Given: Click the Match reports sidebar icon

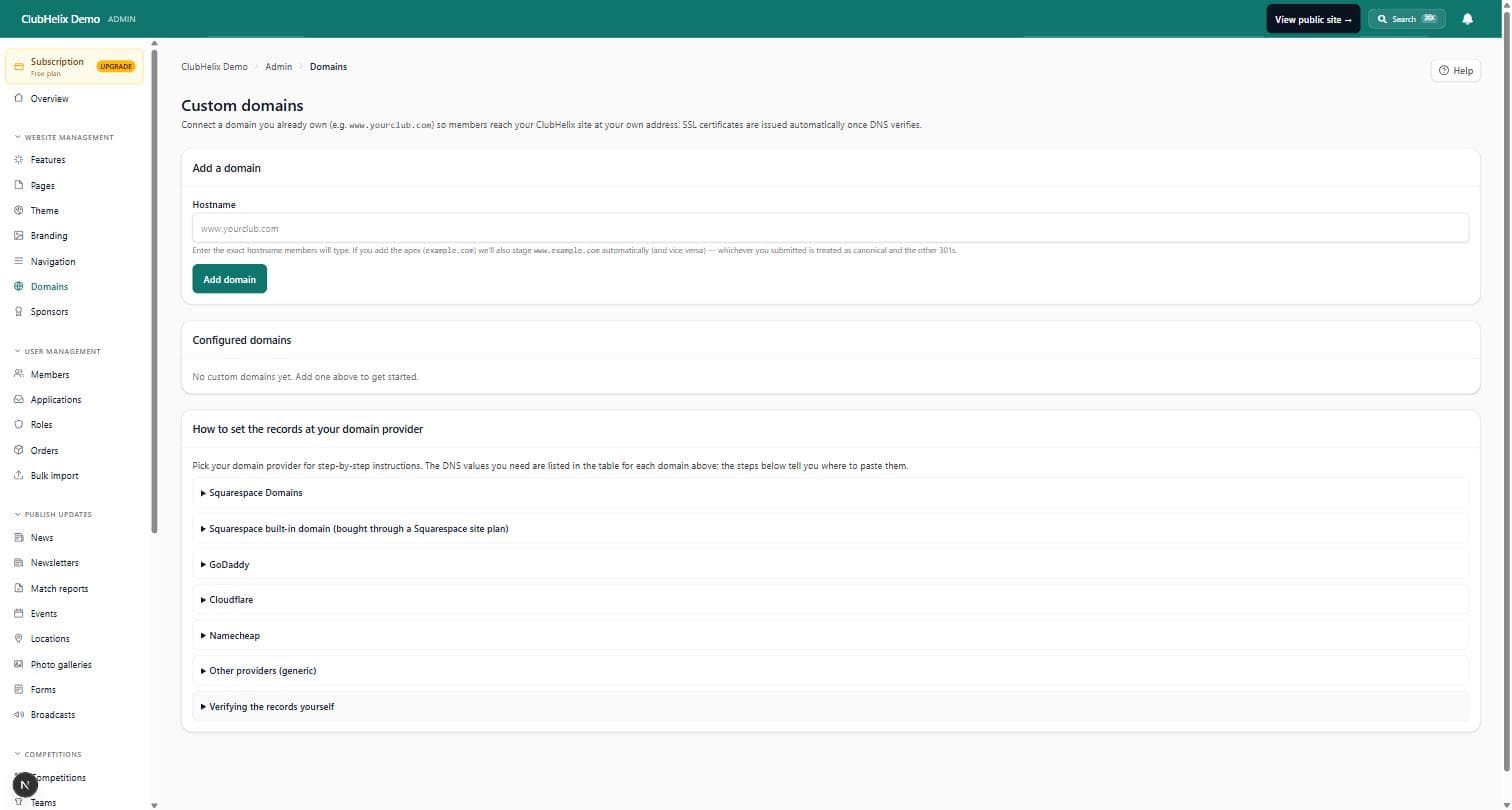Looking at the screenshot, I should point(19,588).
